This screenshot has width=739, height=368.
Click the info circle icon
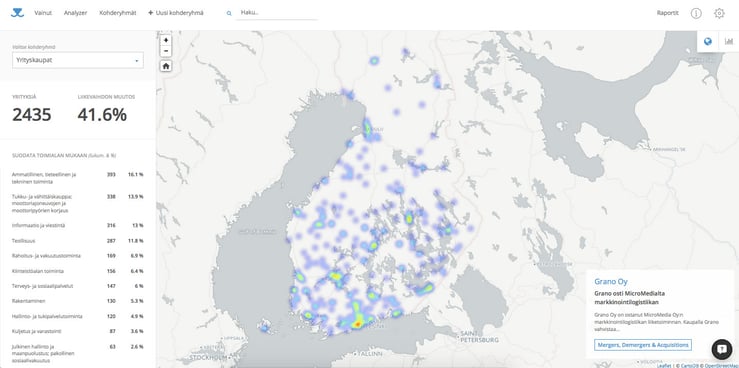coord(696,13)
